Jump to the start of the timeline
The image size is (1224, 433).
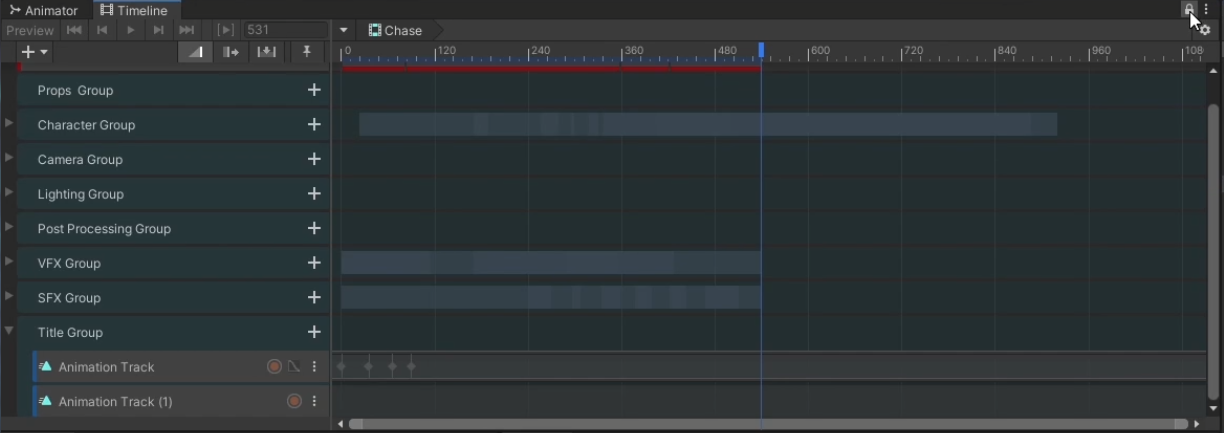coord(74,30)
